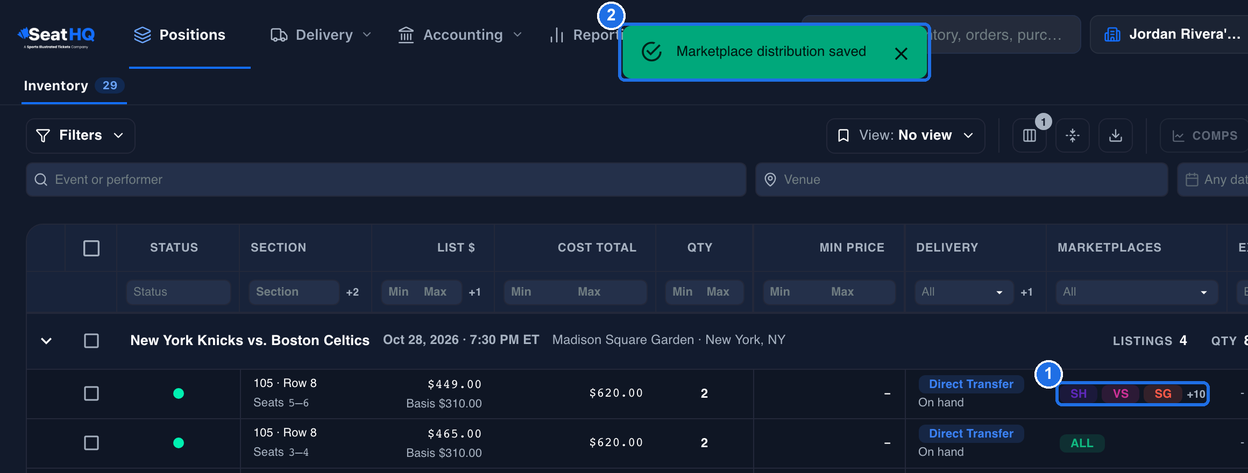Open the Marketplaces All filter dropdown
This screenshot has height=473, width=1248.
1137,292
